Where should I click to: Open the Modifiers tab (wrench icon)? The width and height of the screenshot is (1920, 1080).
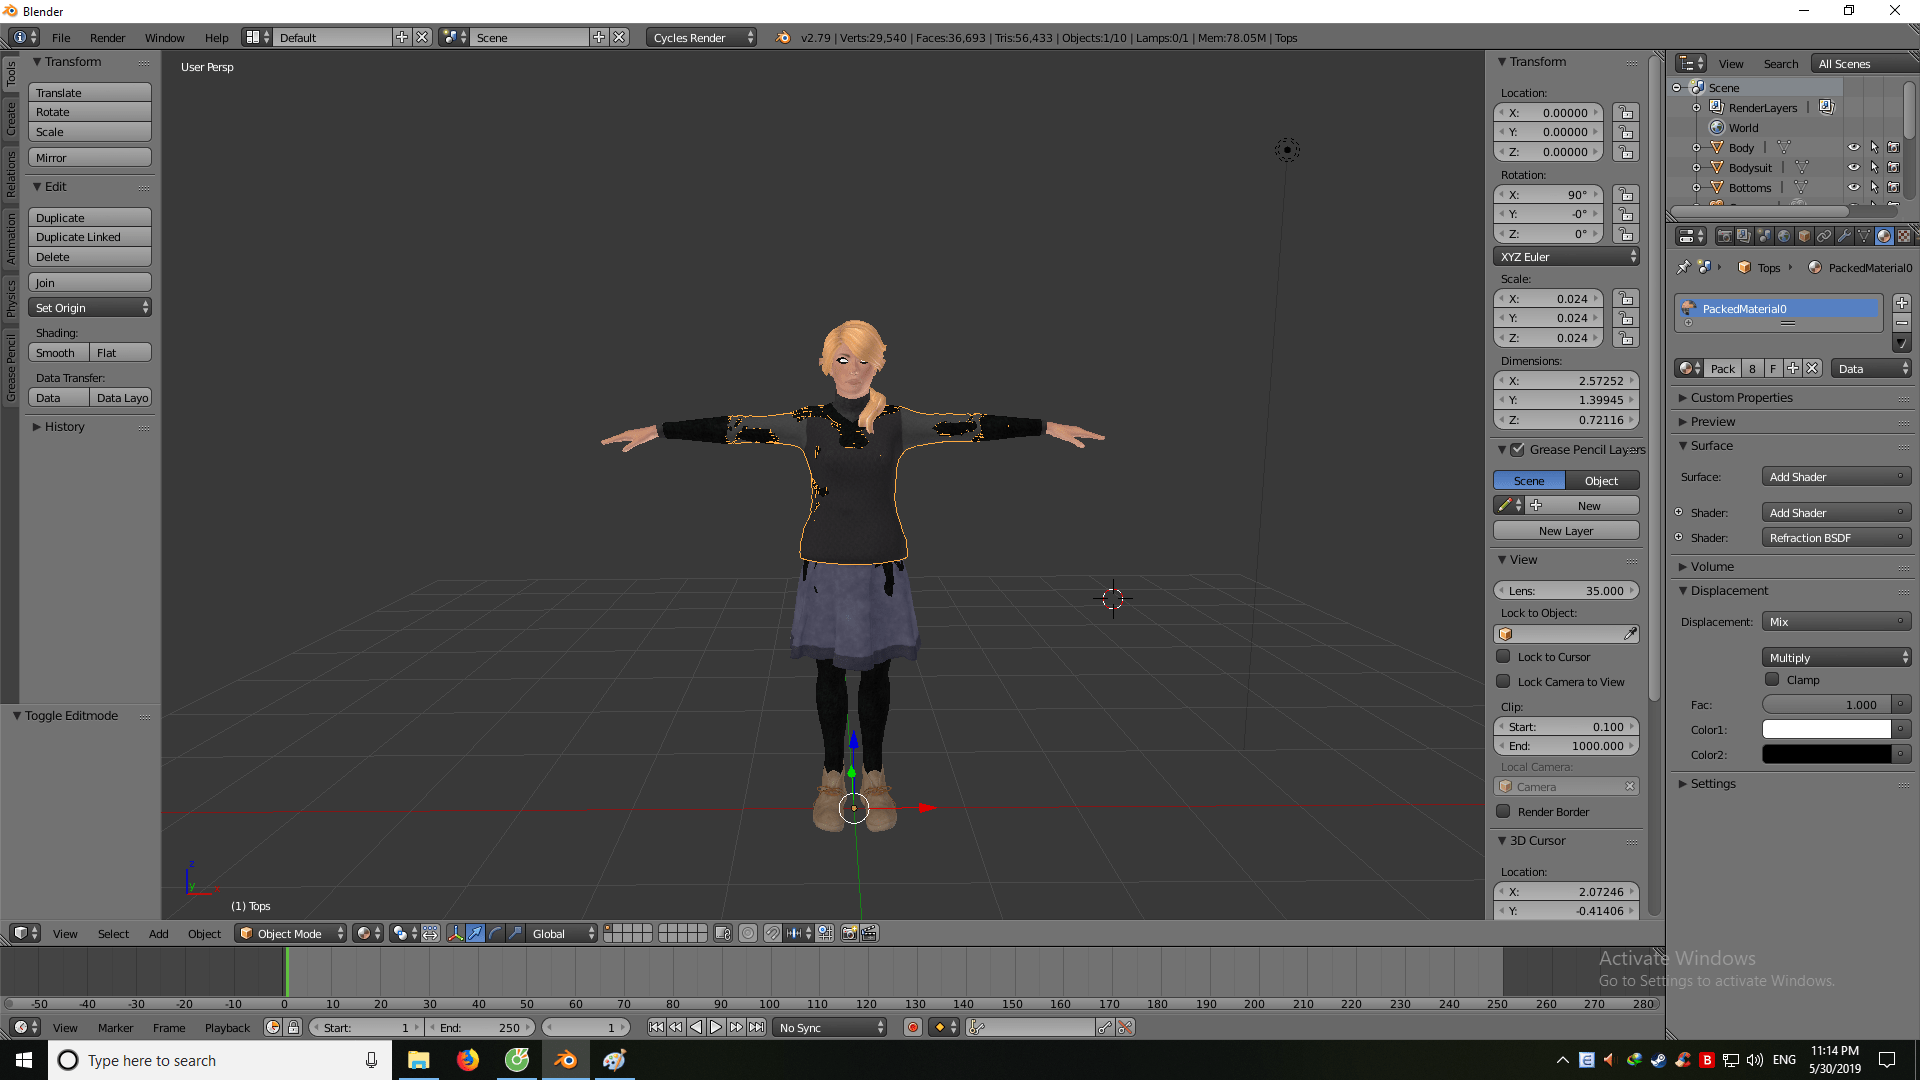pos(1844,235)
